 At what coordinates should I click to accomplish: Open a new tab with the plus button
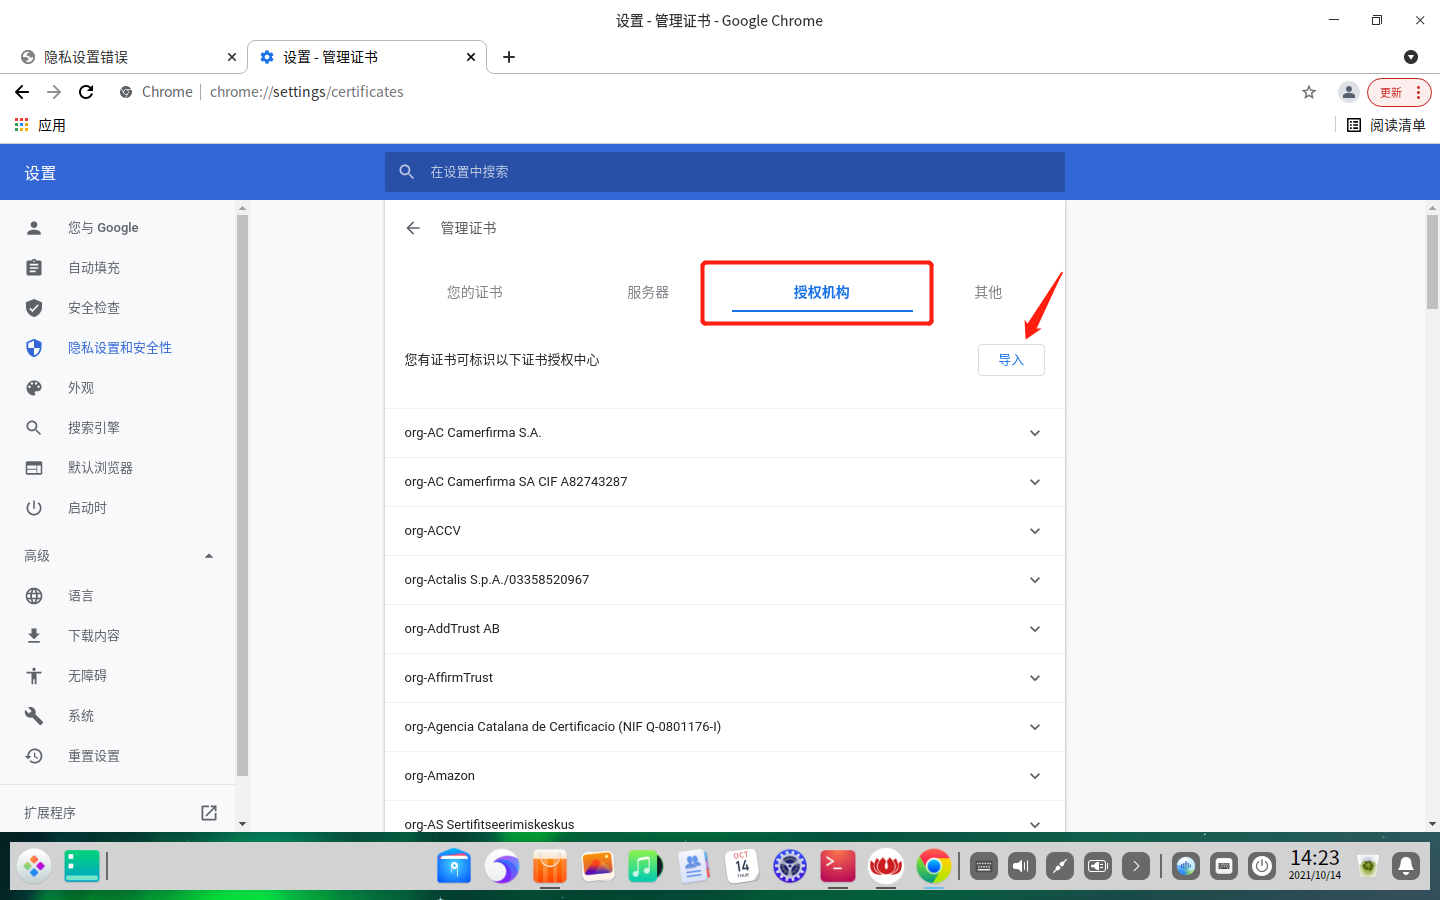(x=509, y=57)
